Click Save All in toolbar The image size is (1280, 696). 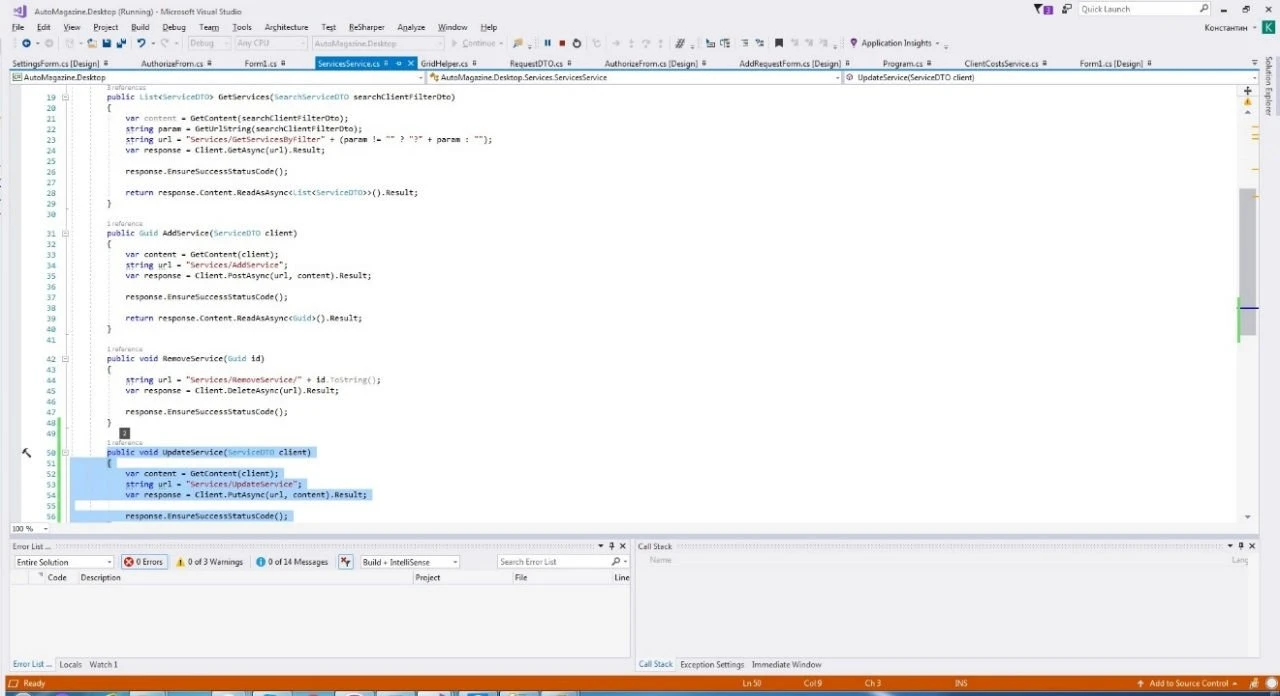(x=121, y=43)
